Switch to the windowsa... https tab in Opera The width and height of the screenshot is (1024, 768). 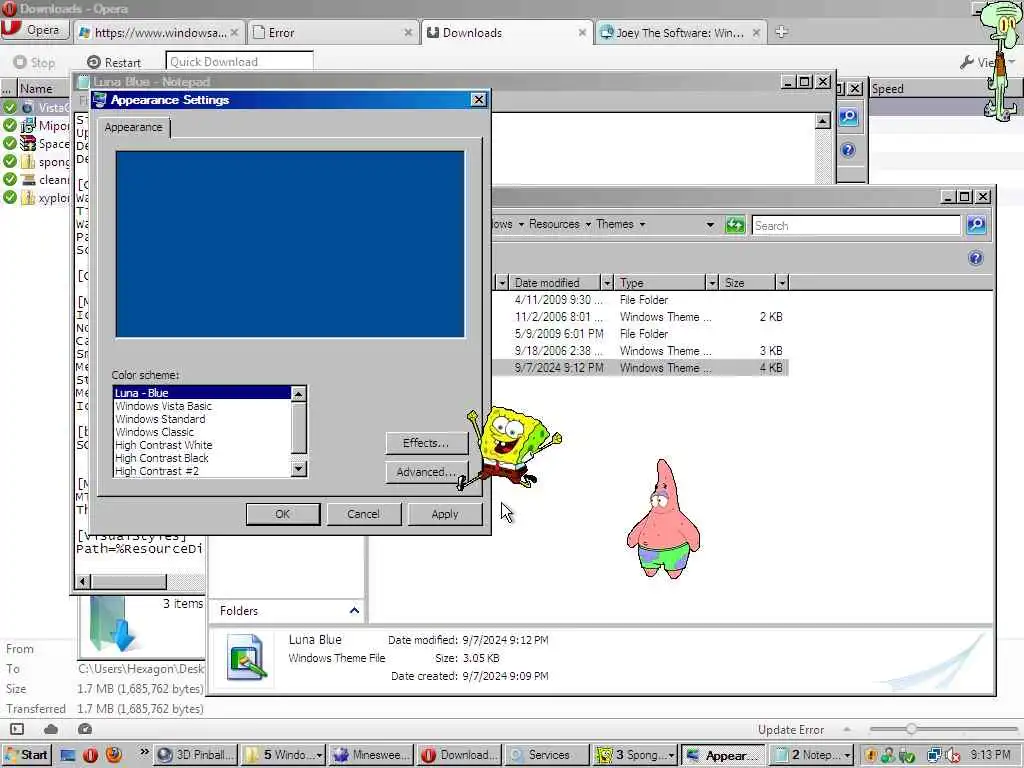click(161, 33)
